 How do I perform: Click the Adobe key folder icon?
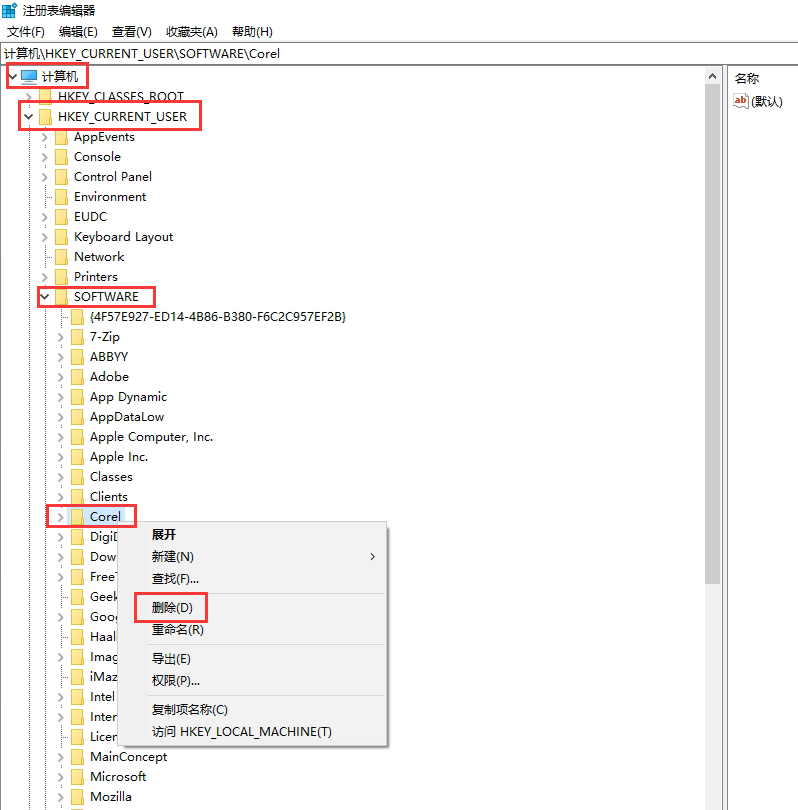pos(77,377)
